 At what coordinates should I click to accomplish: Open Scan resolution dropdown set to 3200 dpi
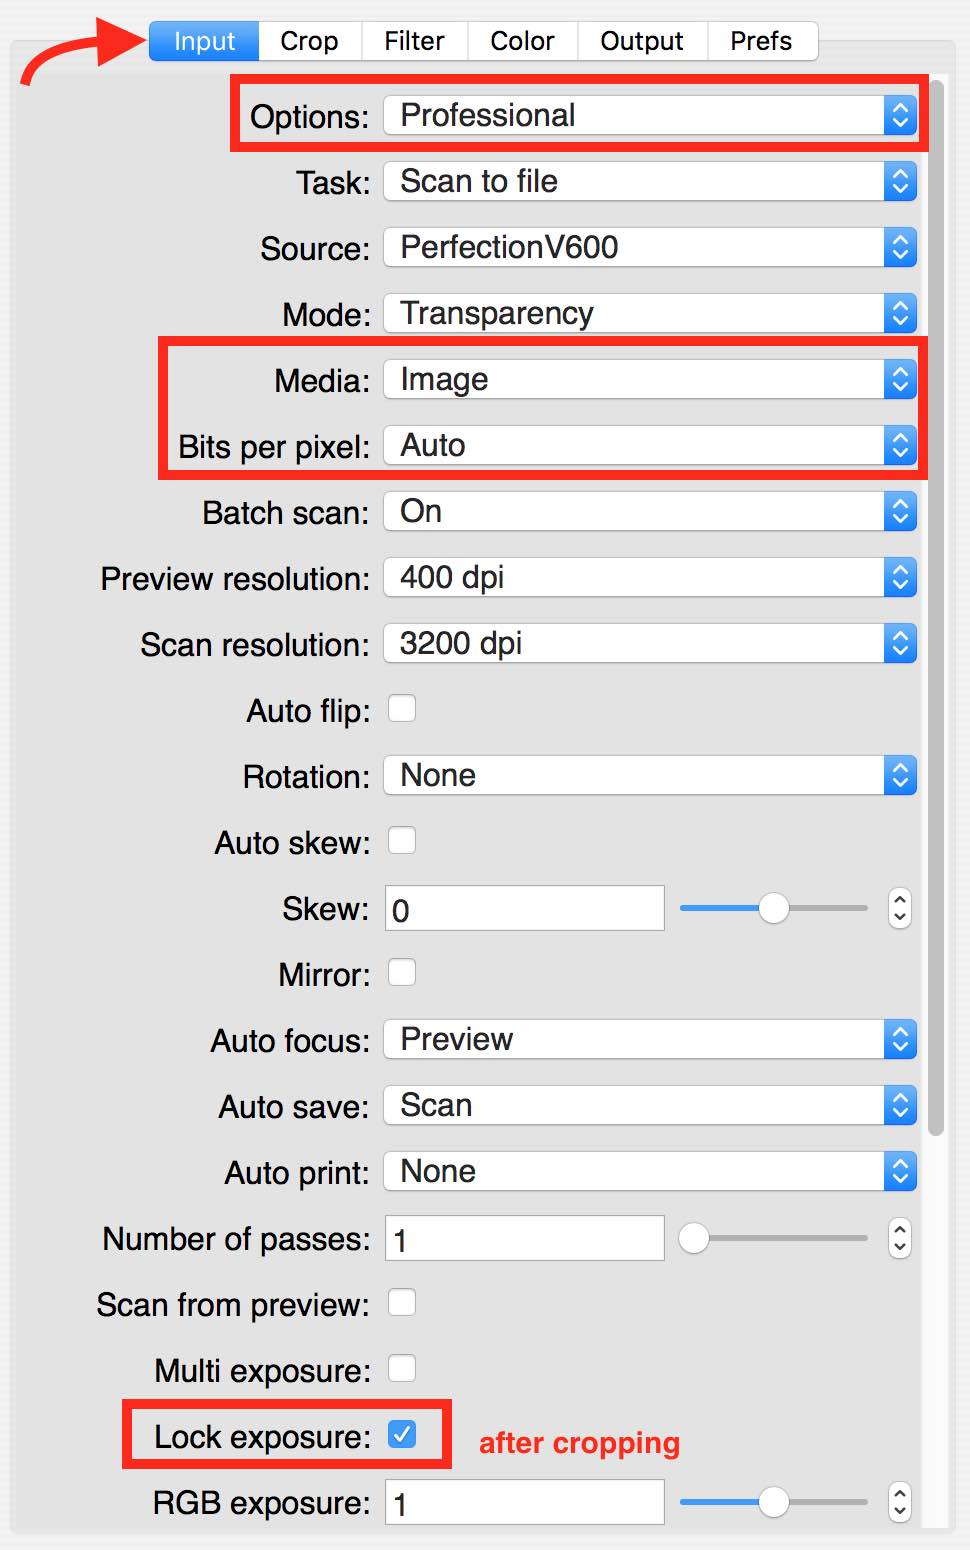point(650,643)
